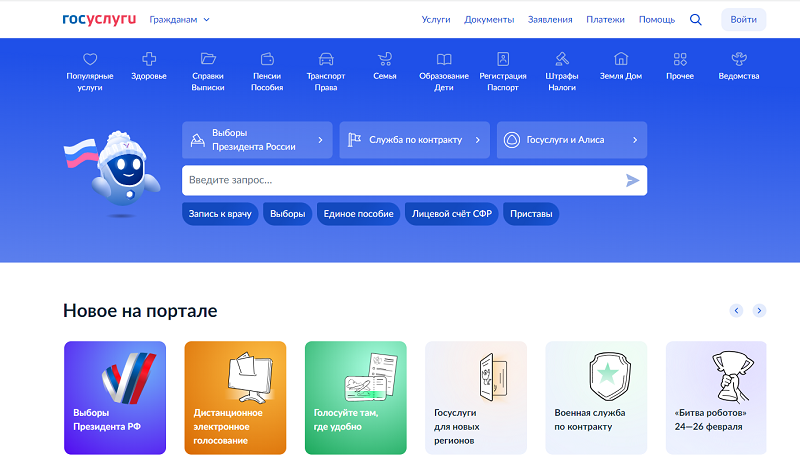Click the Госуслуги logo
The height and width of the screenshot is (476, 800).
click(x=99, y=19)
